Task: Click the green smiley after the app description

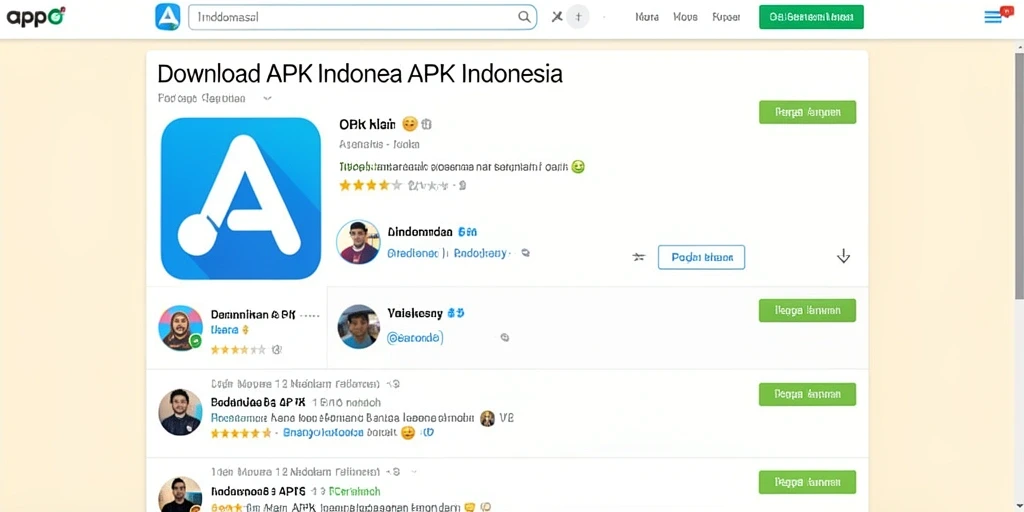Action: coord(577,167)
